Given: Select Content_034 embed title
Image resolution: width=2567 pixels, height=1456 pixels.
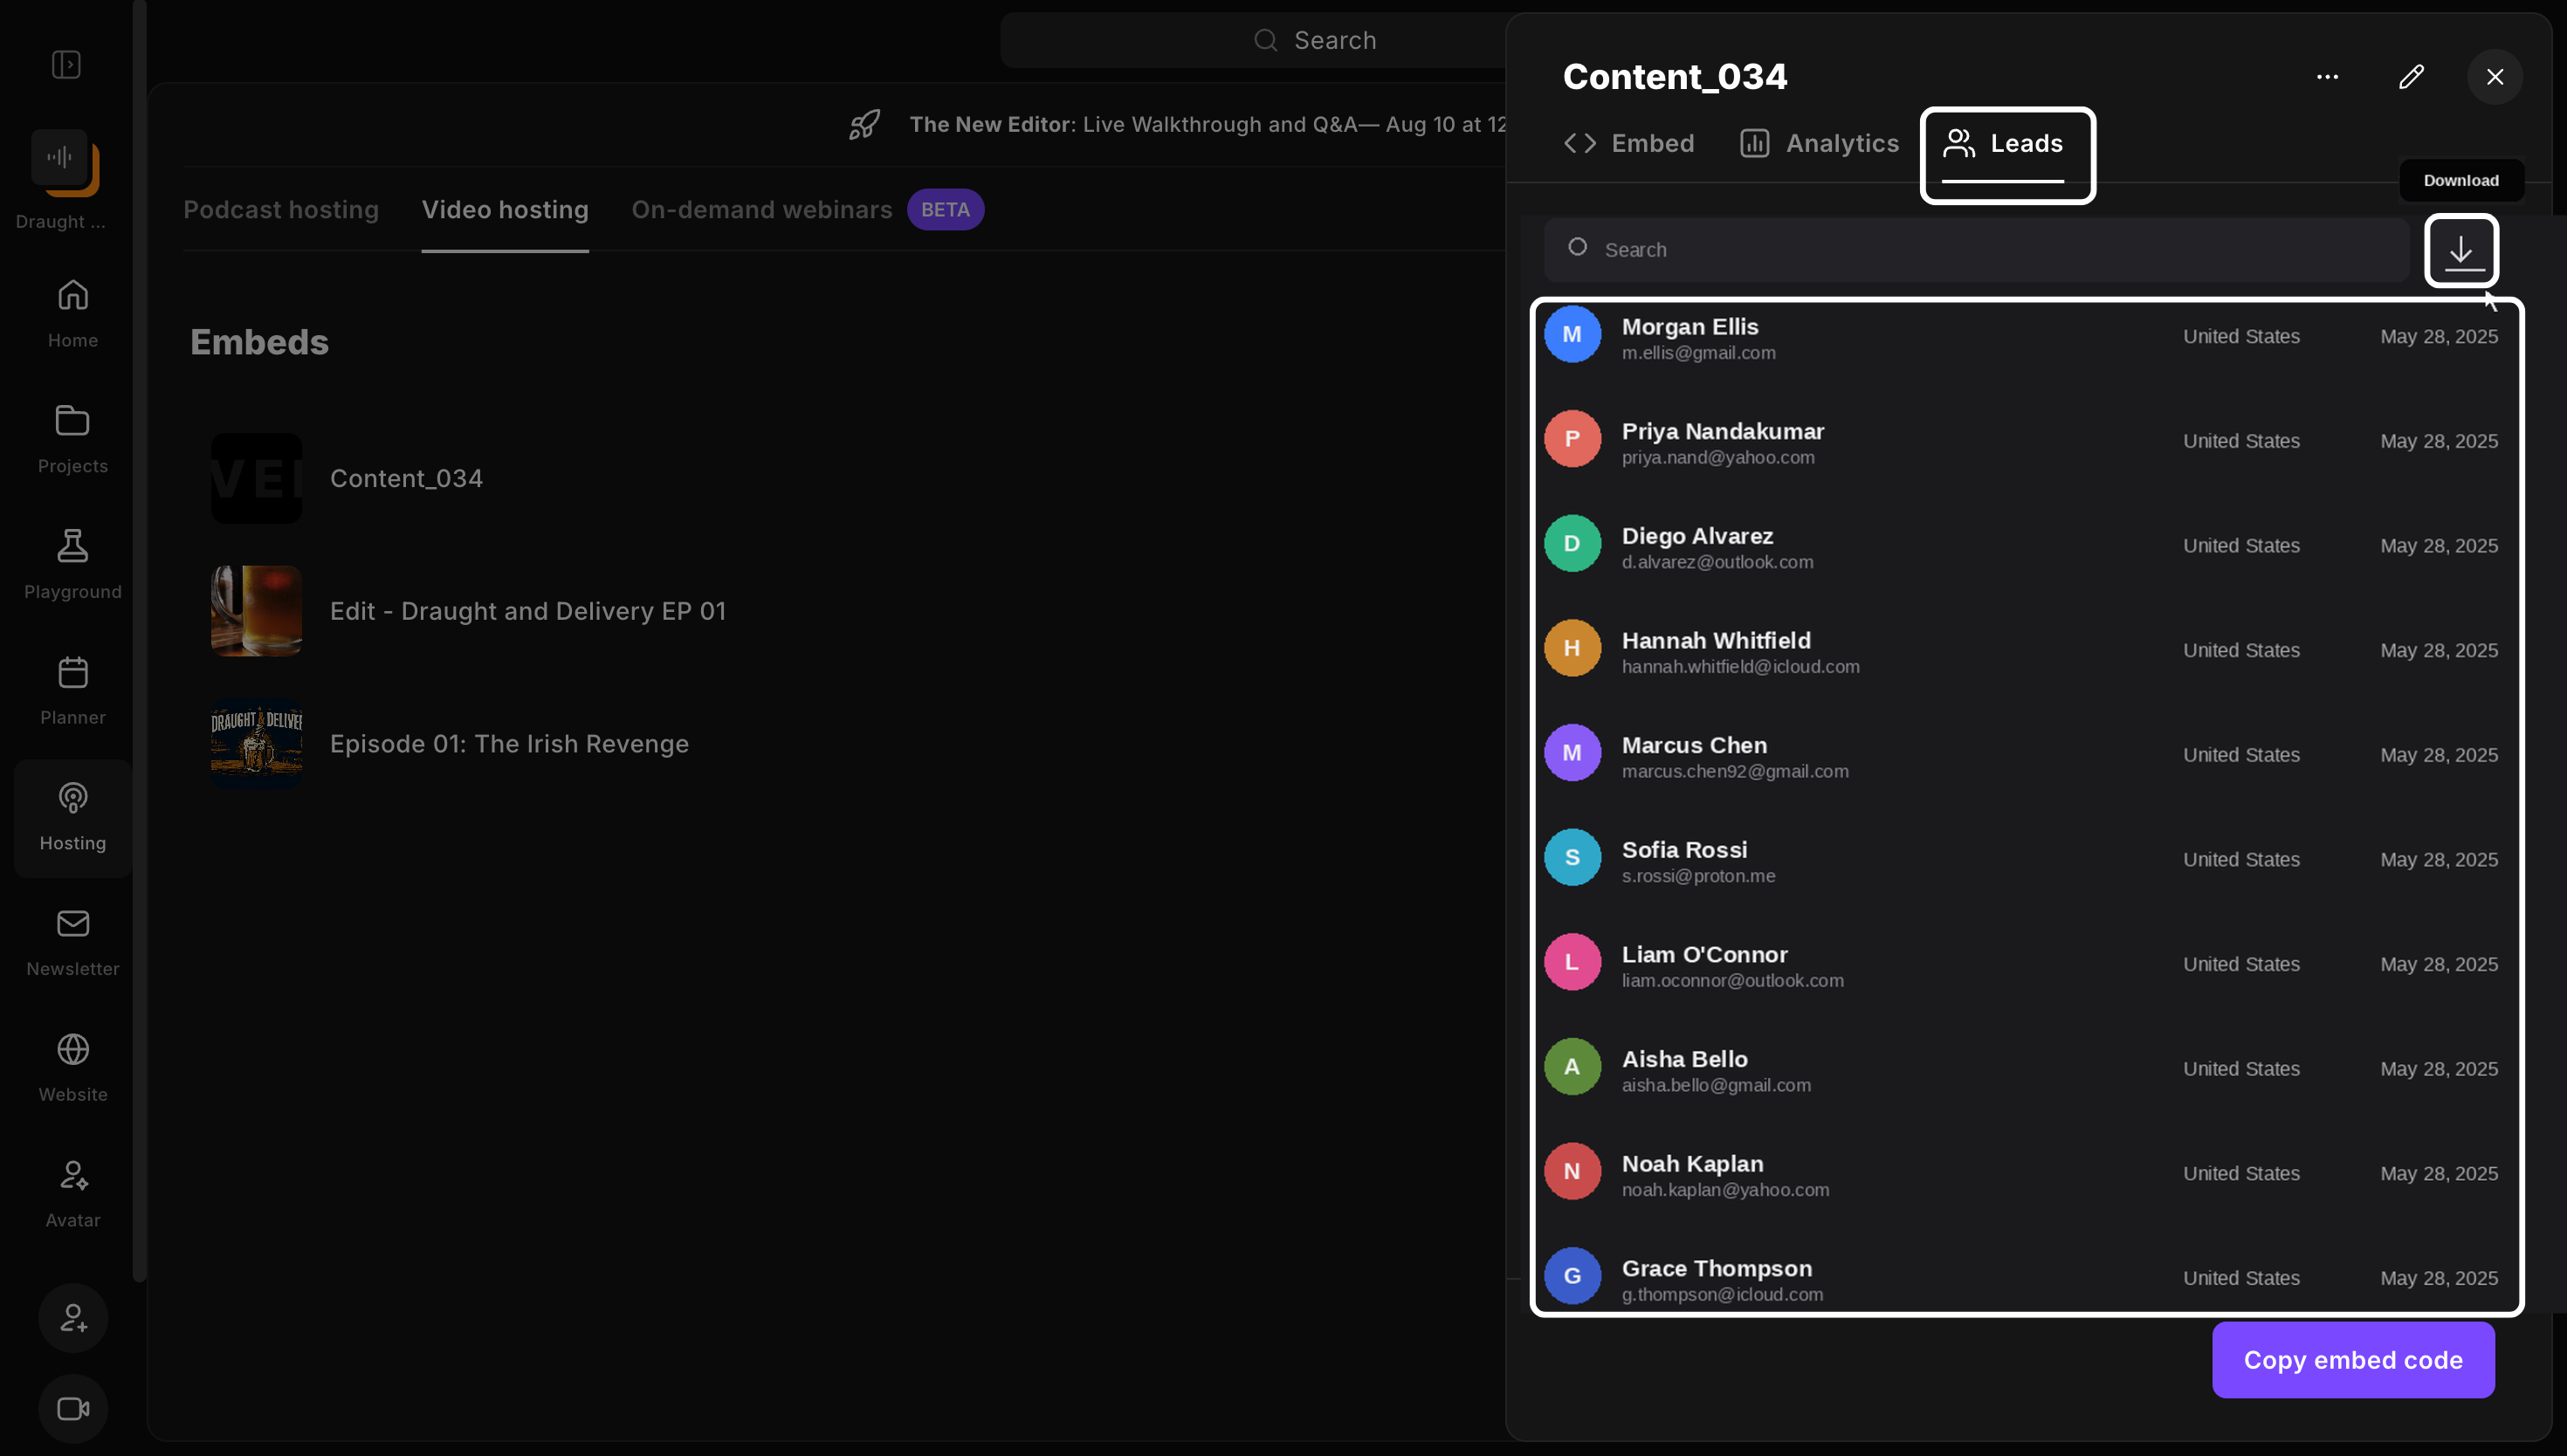Looking at the screenshot, I should tap(406, 479).
